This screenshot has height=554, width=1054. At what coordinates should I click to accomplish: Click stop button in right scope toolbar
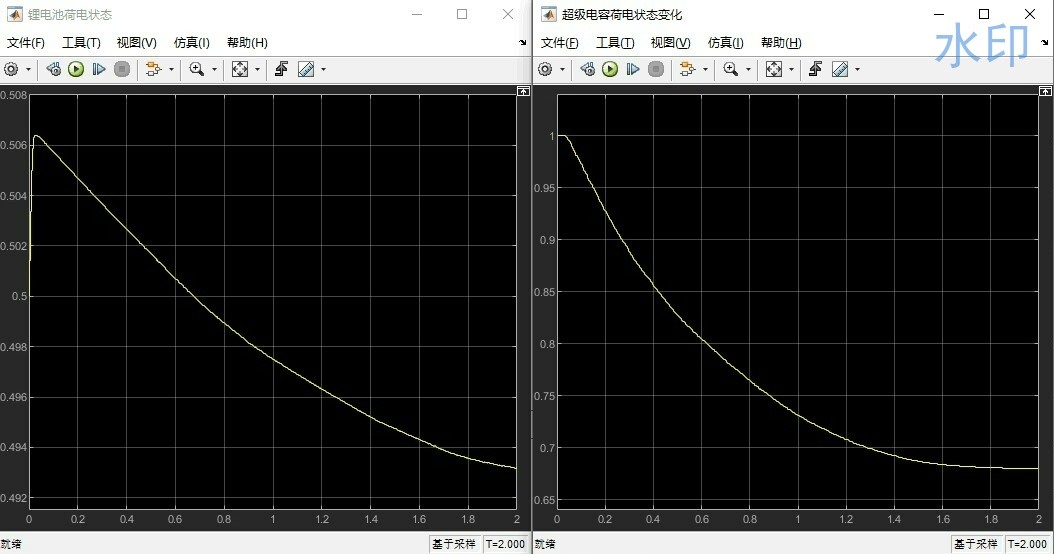(x=655, y=69)
